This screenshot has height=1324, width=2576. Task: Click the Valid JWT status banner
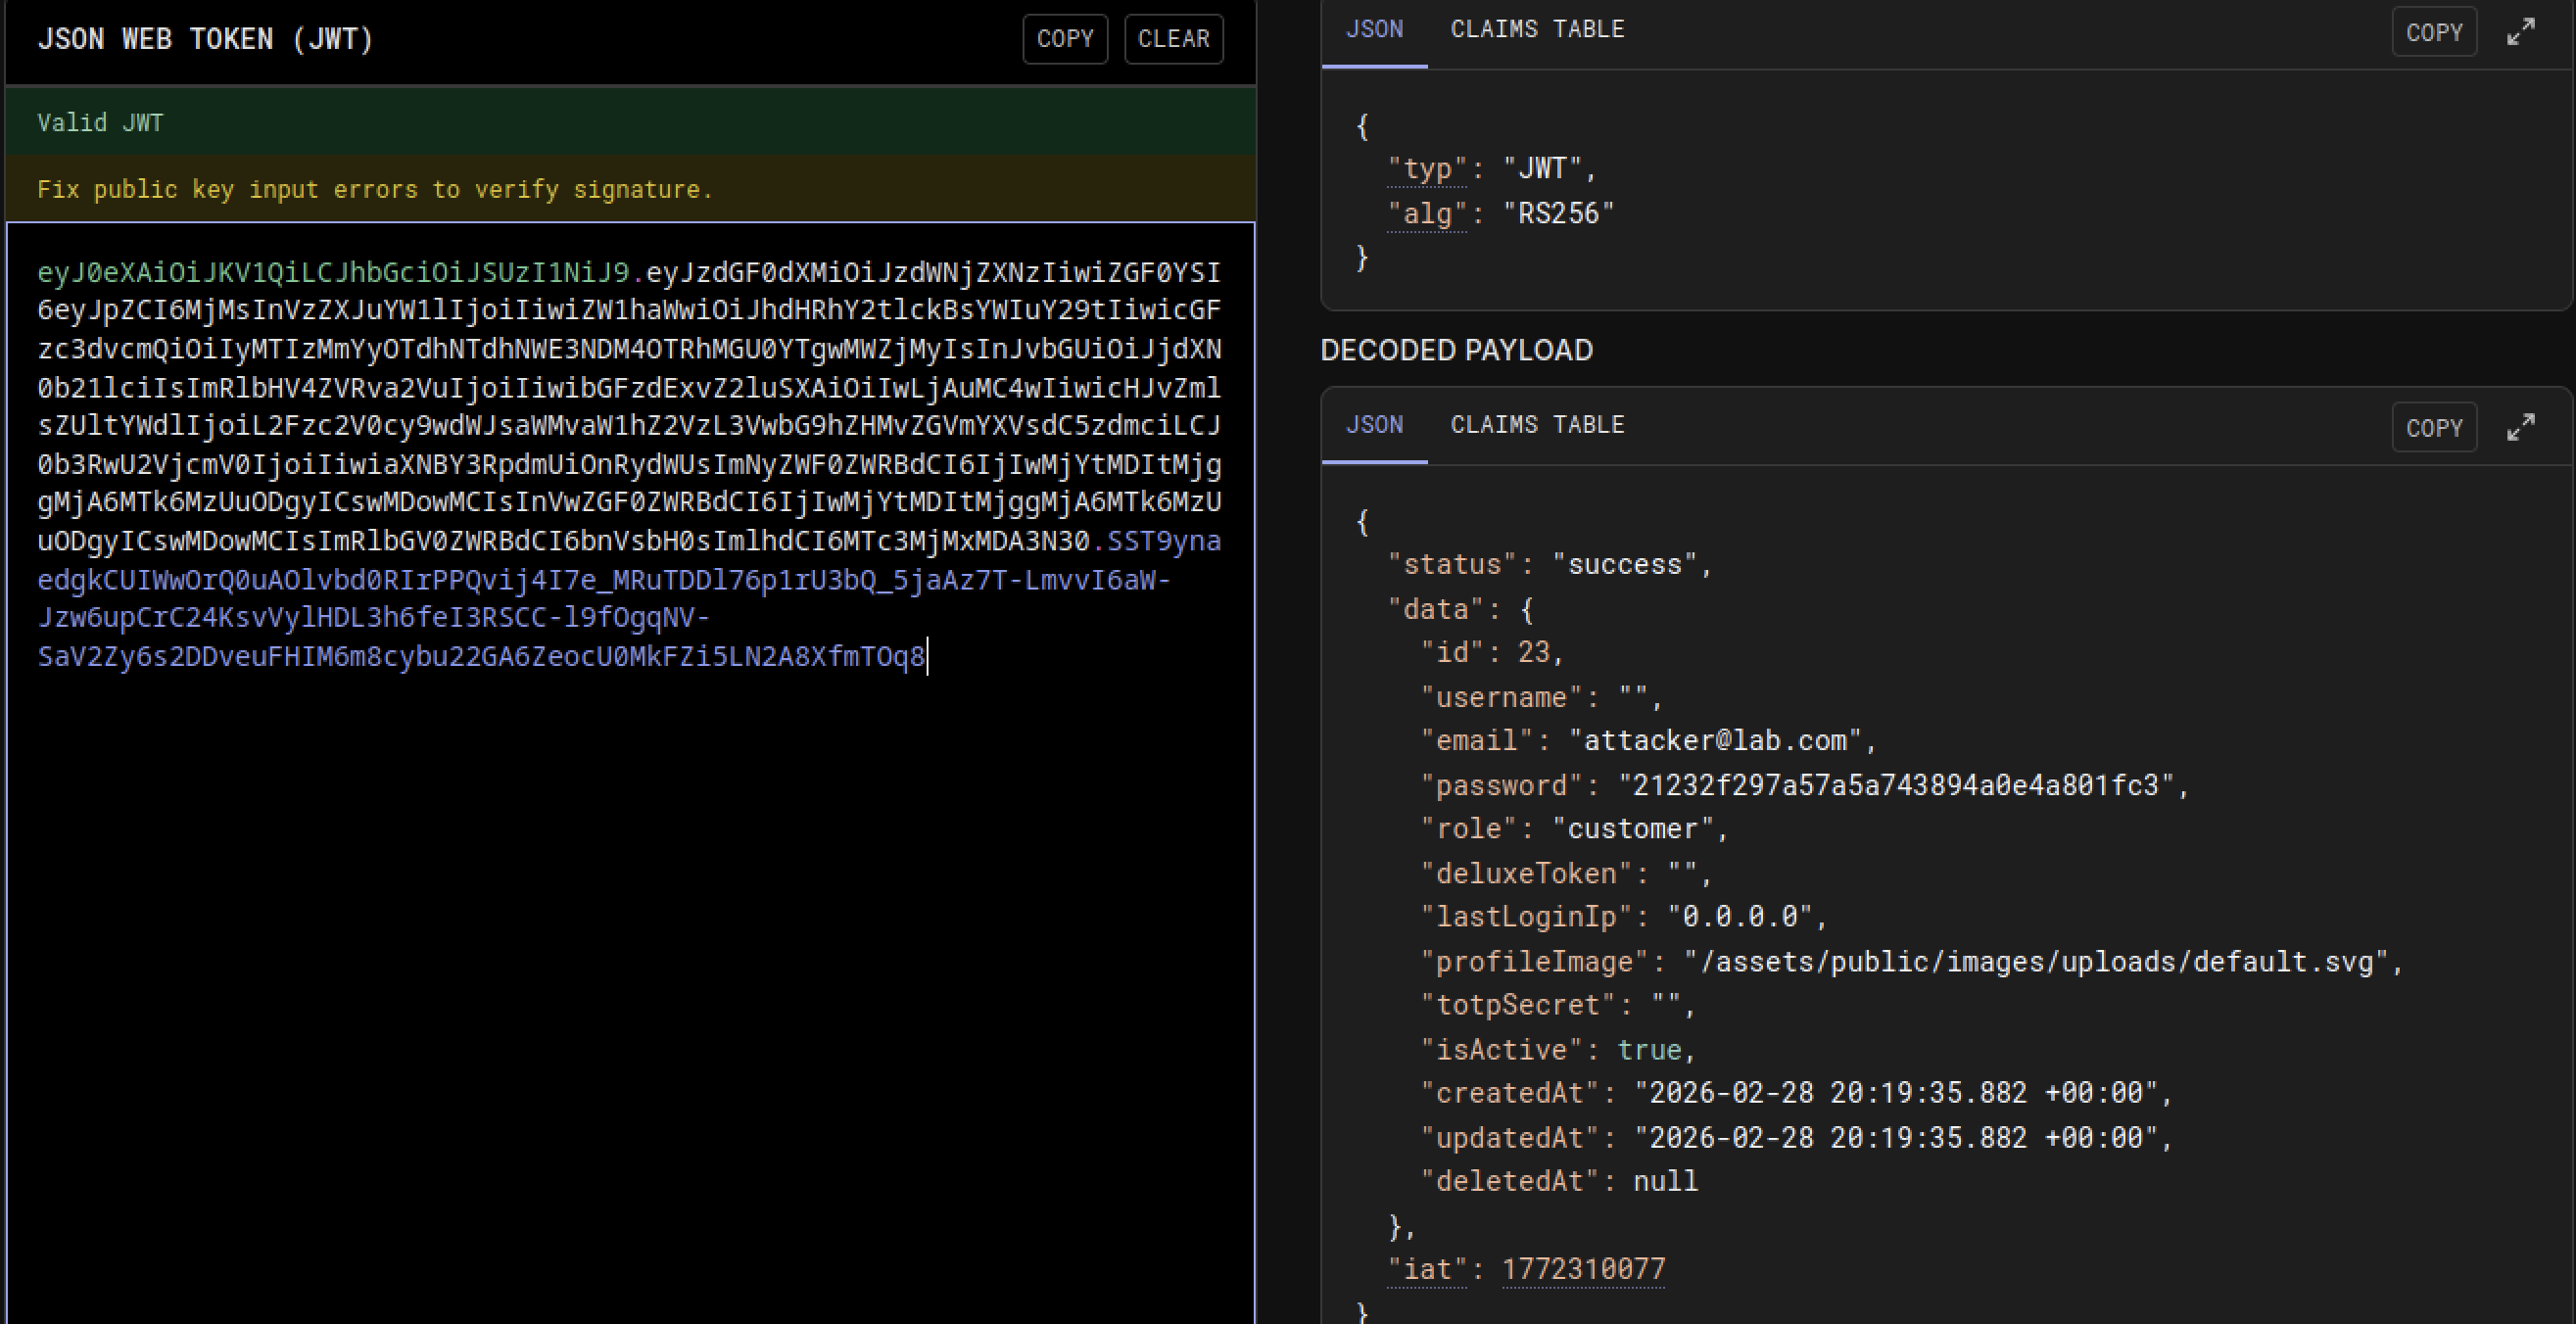pyautogui.click(x=630, y=122)
